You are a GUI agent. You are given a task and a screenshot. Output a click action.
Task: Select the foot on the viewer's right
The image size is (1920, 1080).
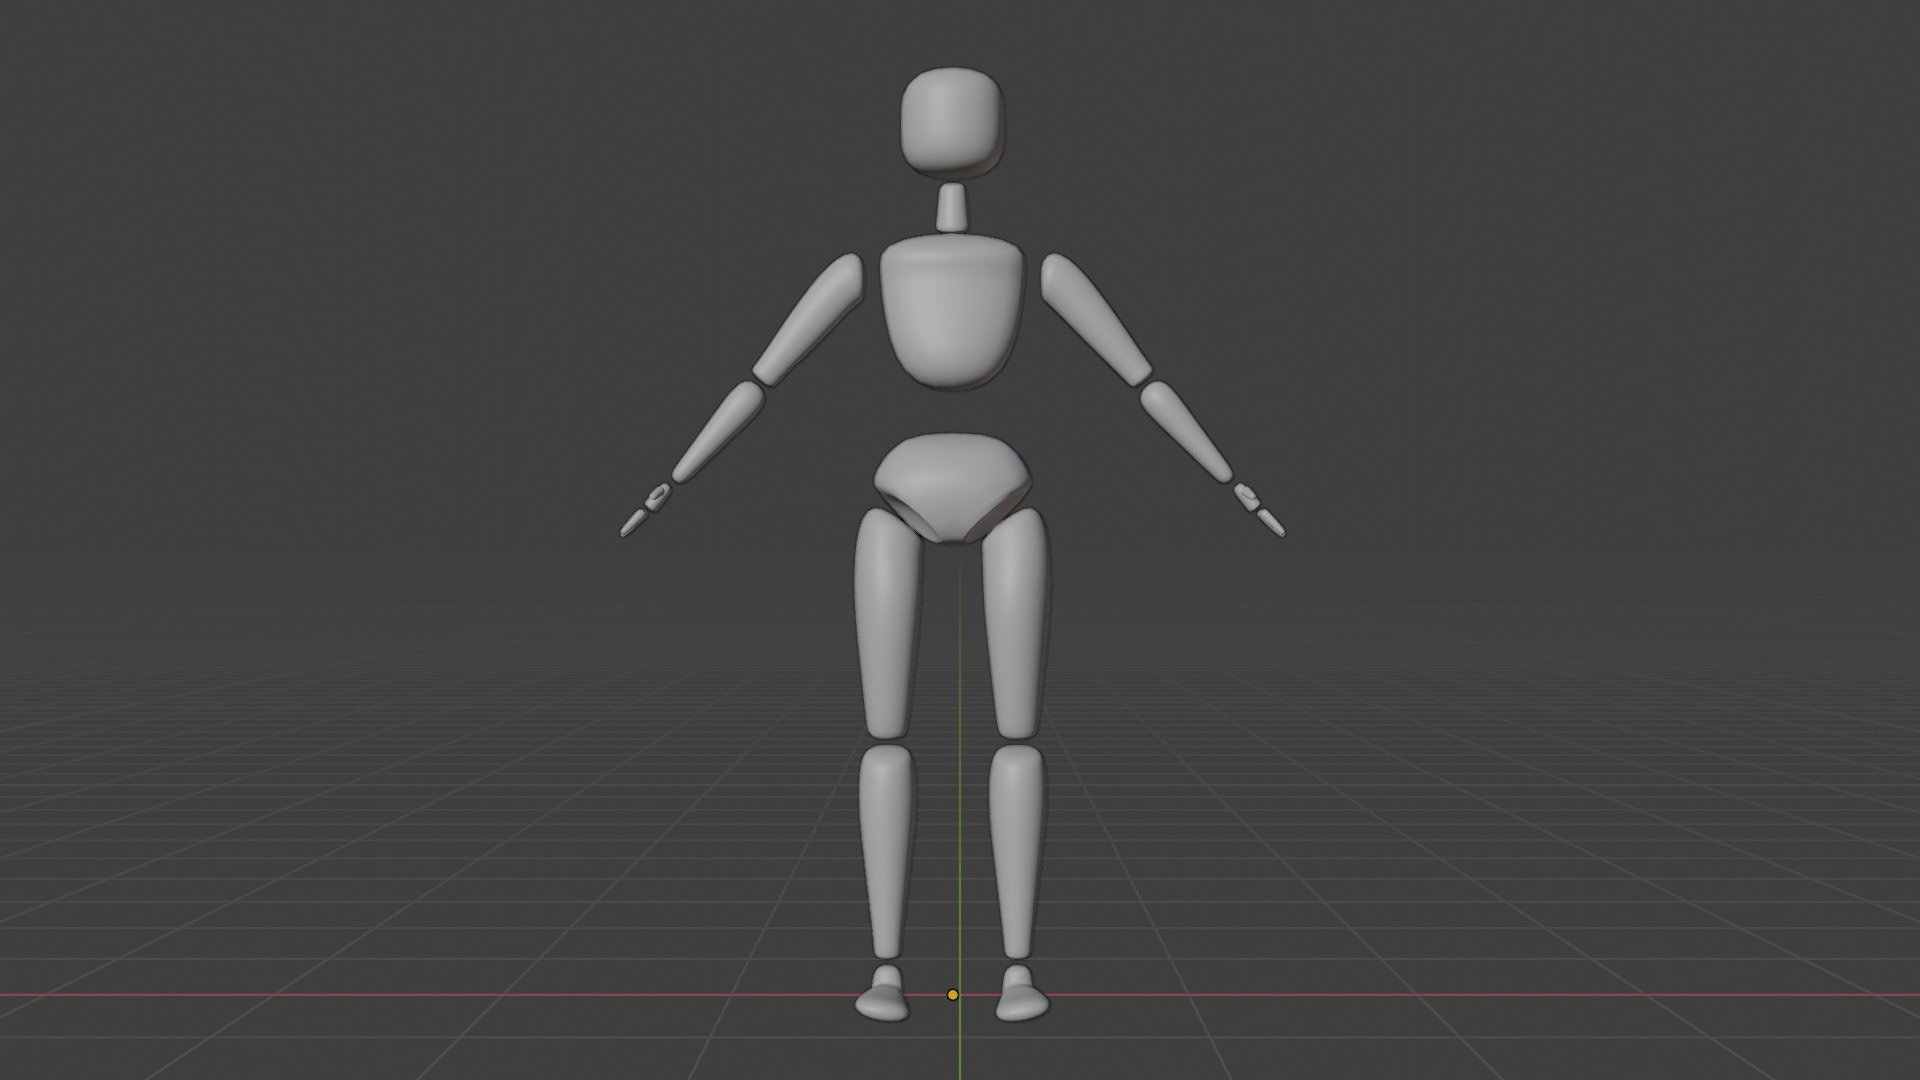1021,993
